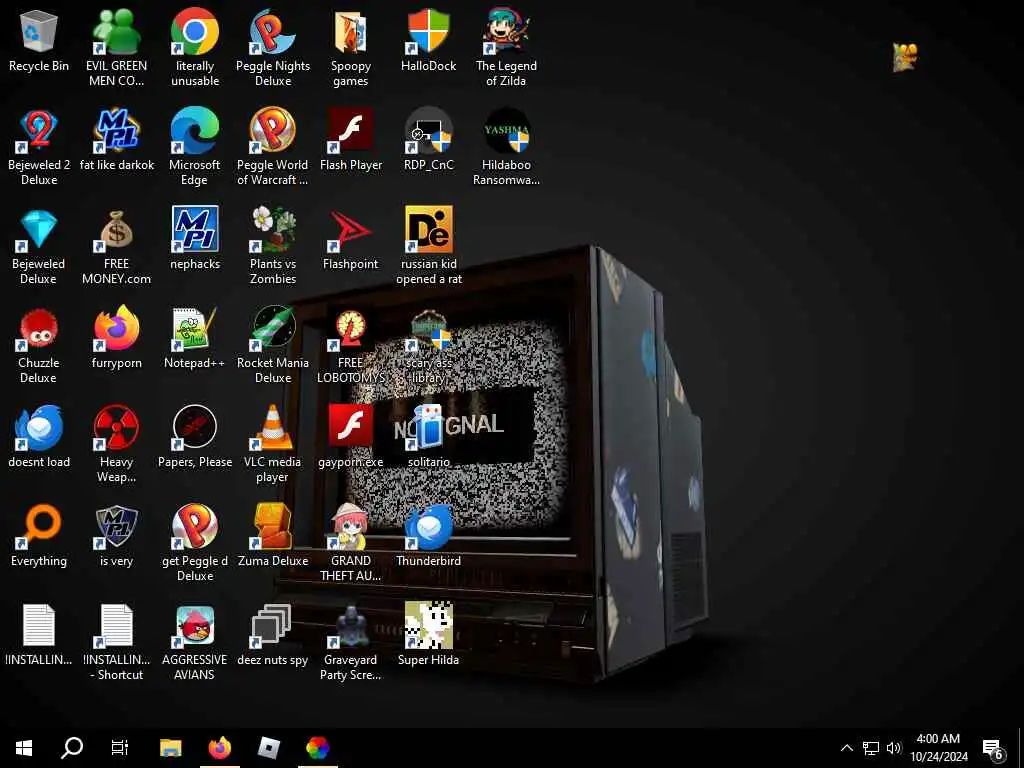The width and height of the screenshot is (1024, 768).
Task: Open the Action Center notifications icon
Action: coord(993,748)
